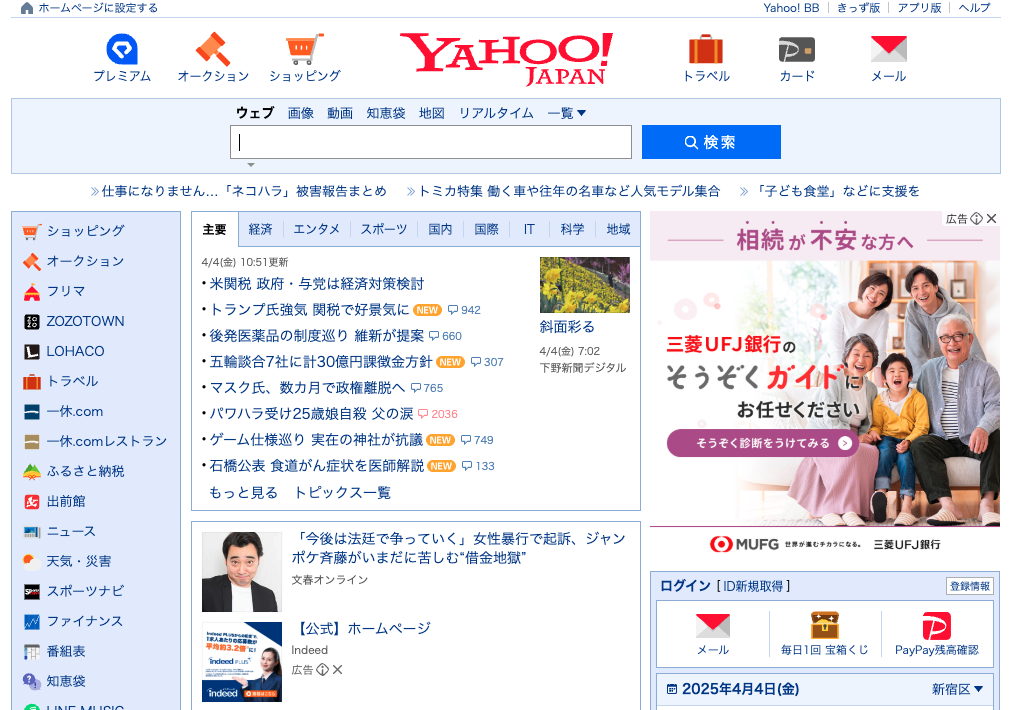
Task: Switch to the 国際 news tab
Action: (486, 229)
